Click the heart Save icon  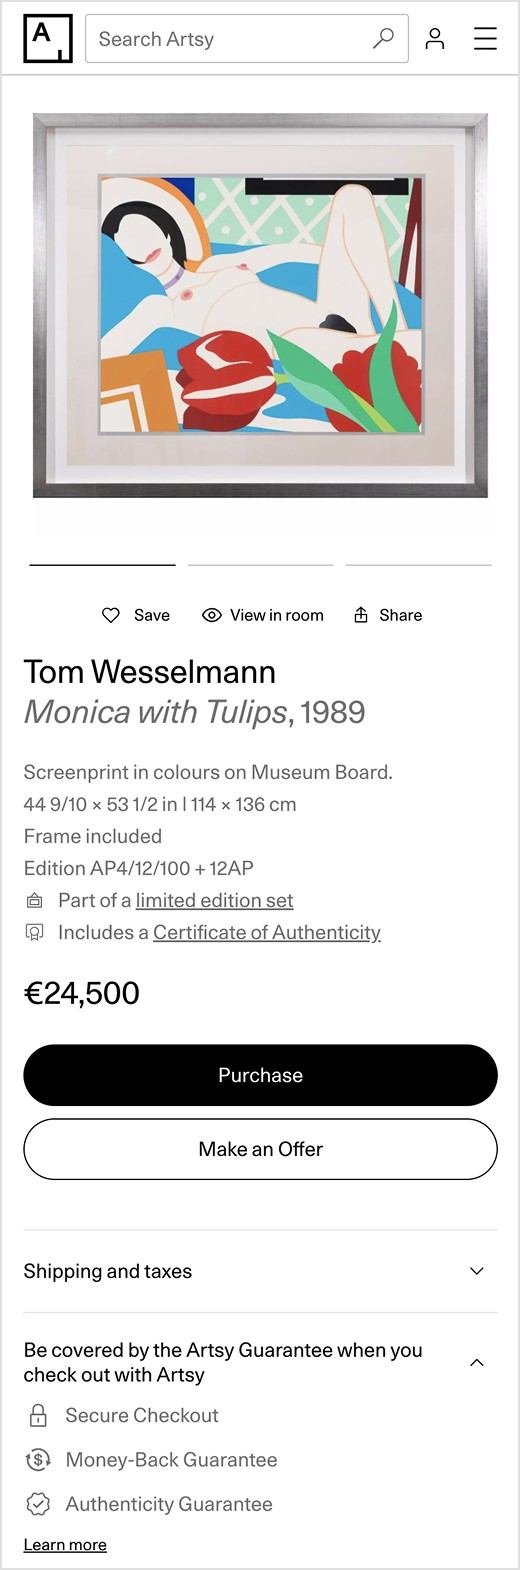pos(111,615)
